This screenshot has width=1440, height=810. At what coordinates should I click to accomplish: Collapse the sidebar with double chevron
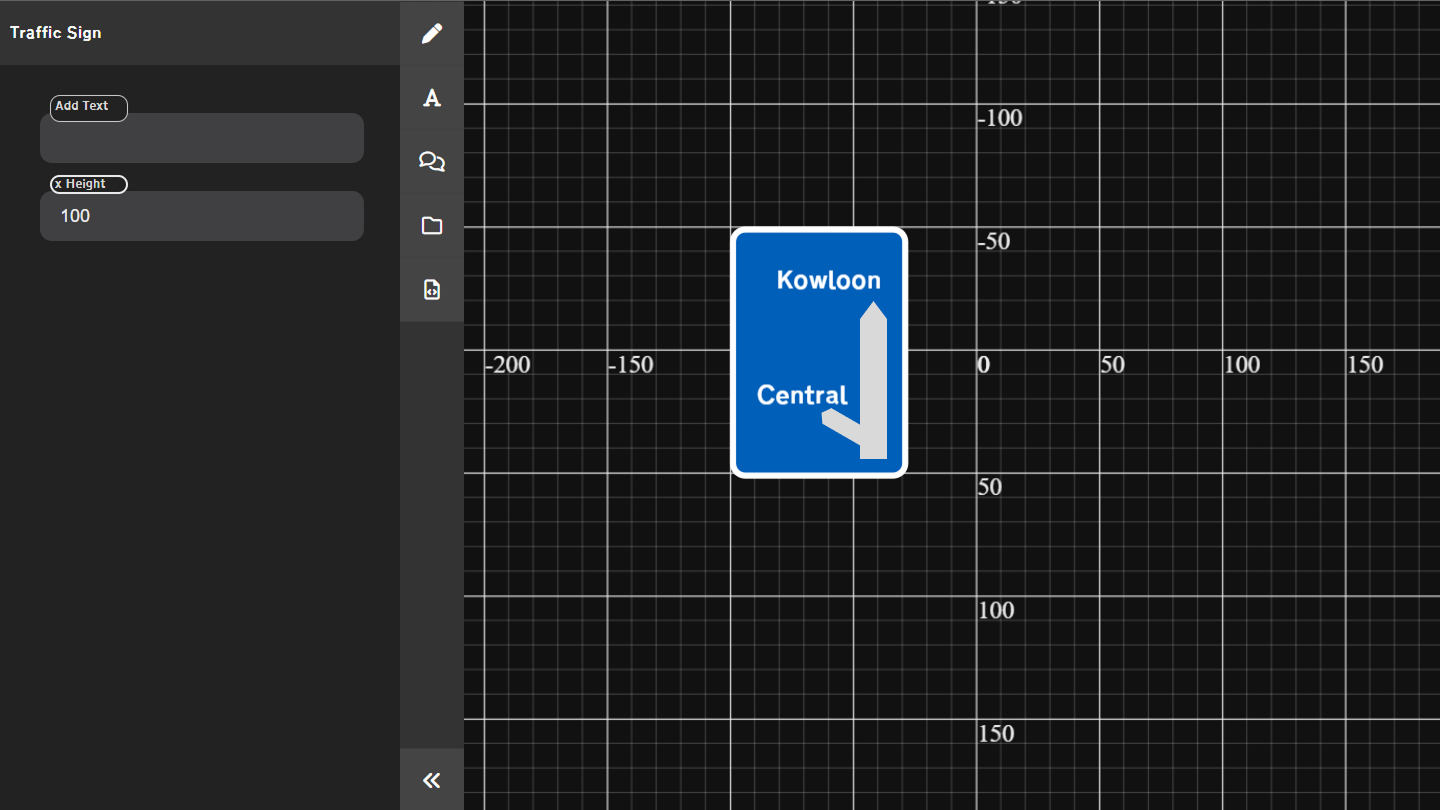[x=432, y=780]
